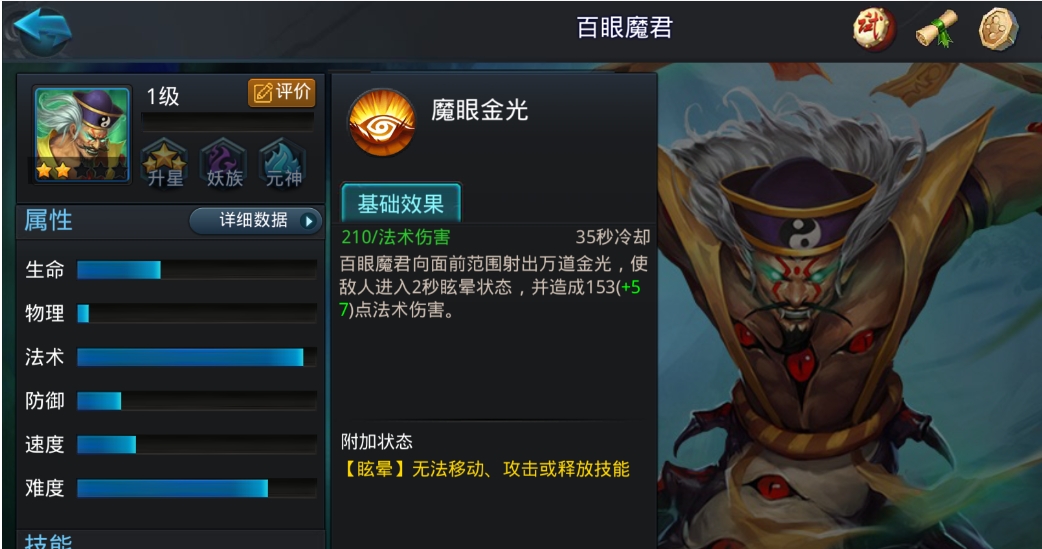
Task: Click the 生命 health attribute bar
Action: pos(197,270)
